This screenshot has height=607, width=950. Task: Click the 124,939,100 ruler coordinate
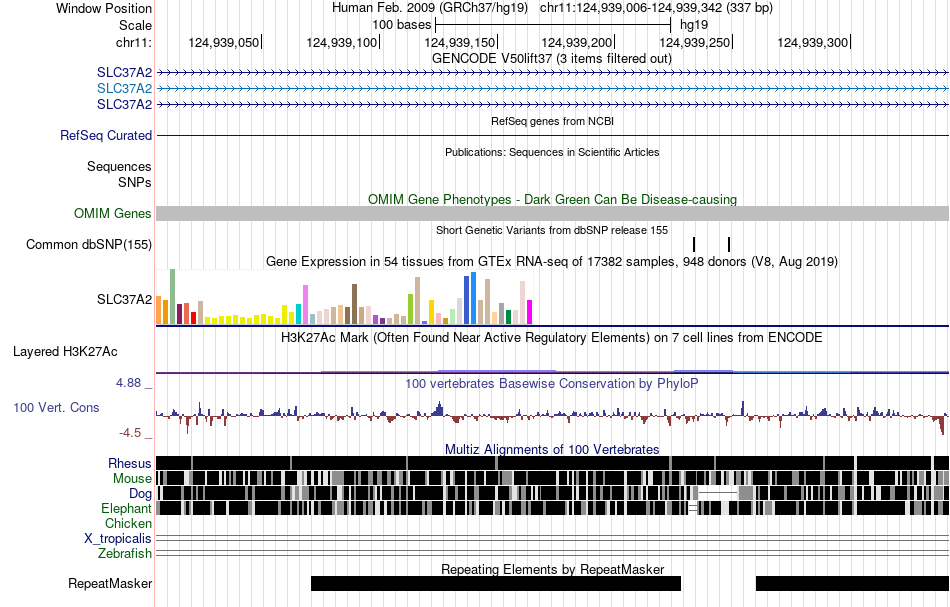(x=342, y=42)
